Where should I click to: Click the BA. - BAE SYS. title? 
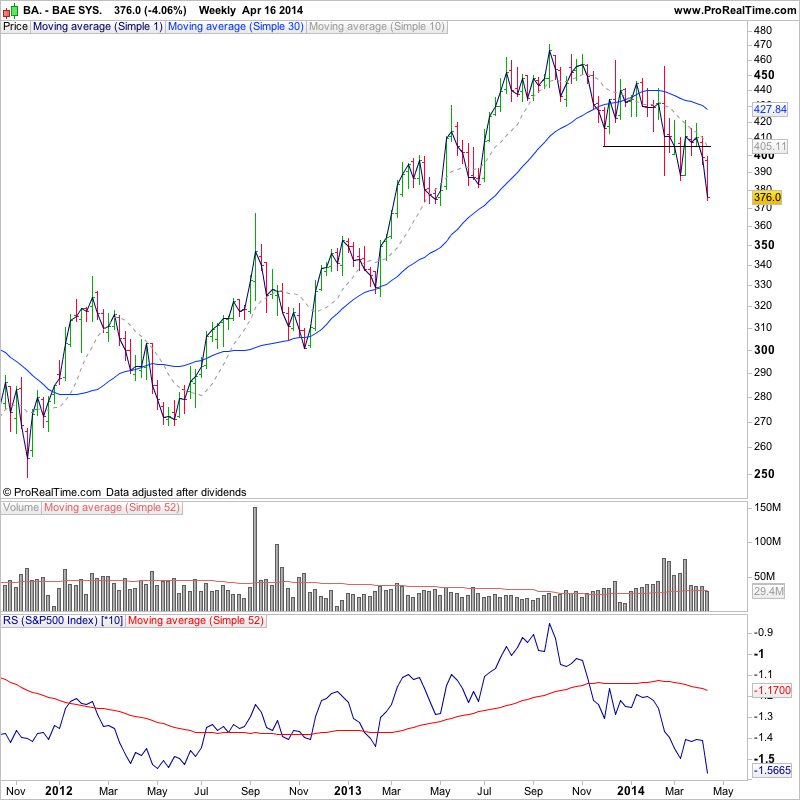point(62,10)
